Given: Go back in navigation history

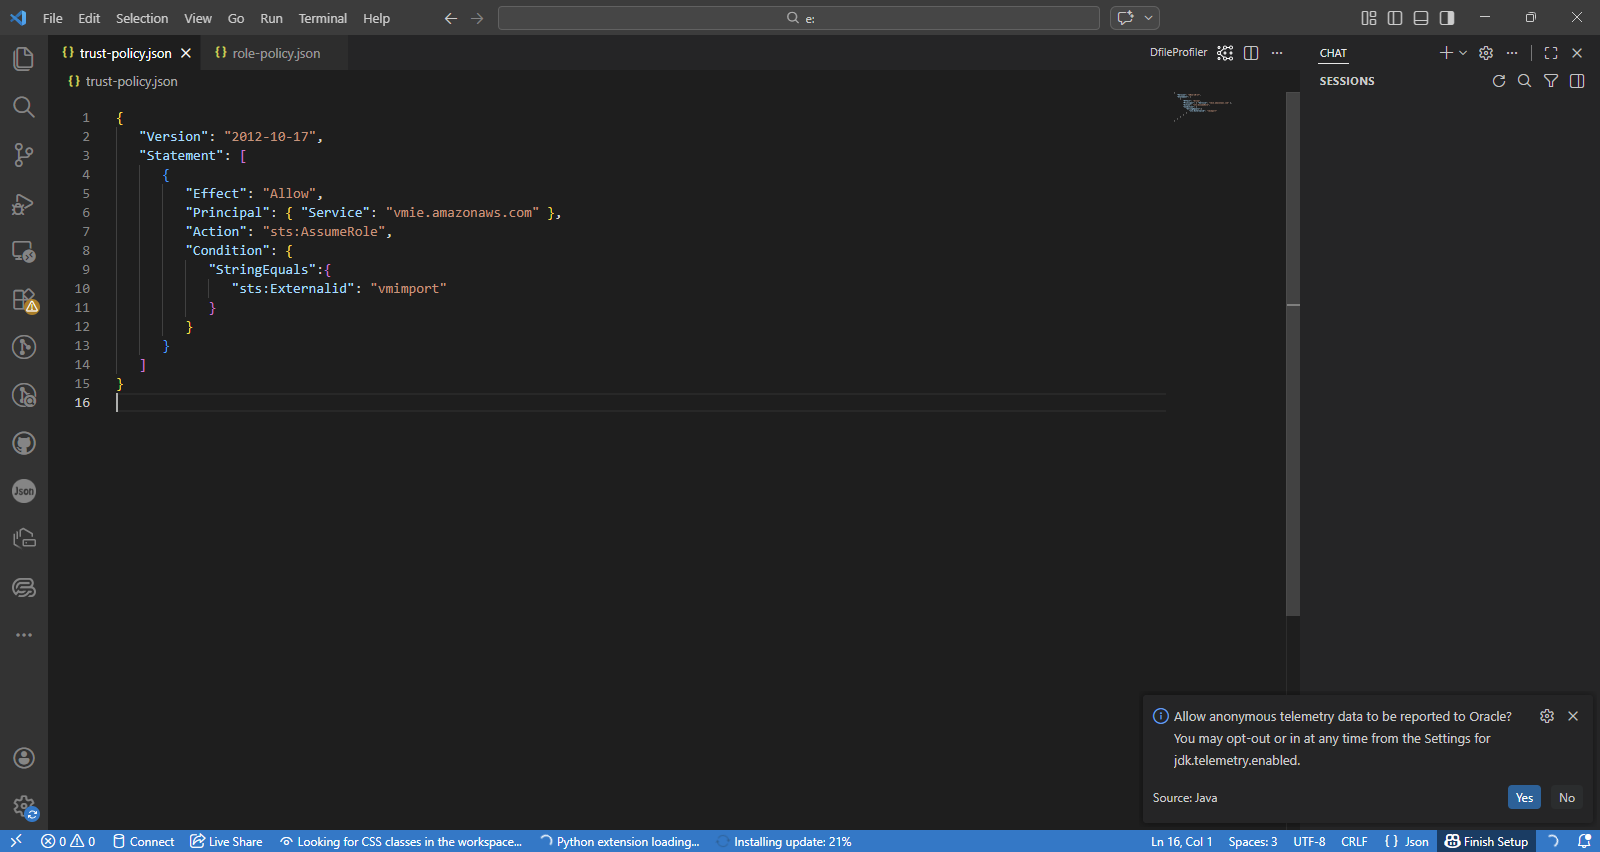Looking at the screenshot, I should (x=451, y=18).
